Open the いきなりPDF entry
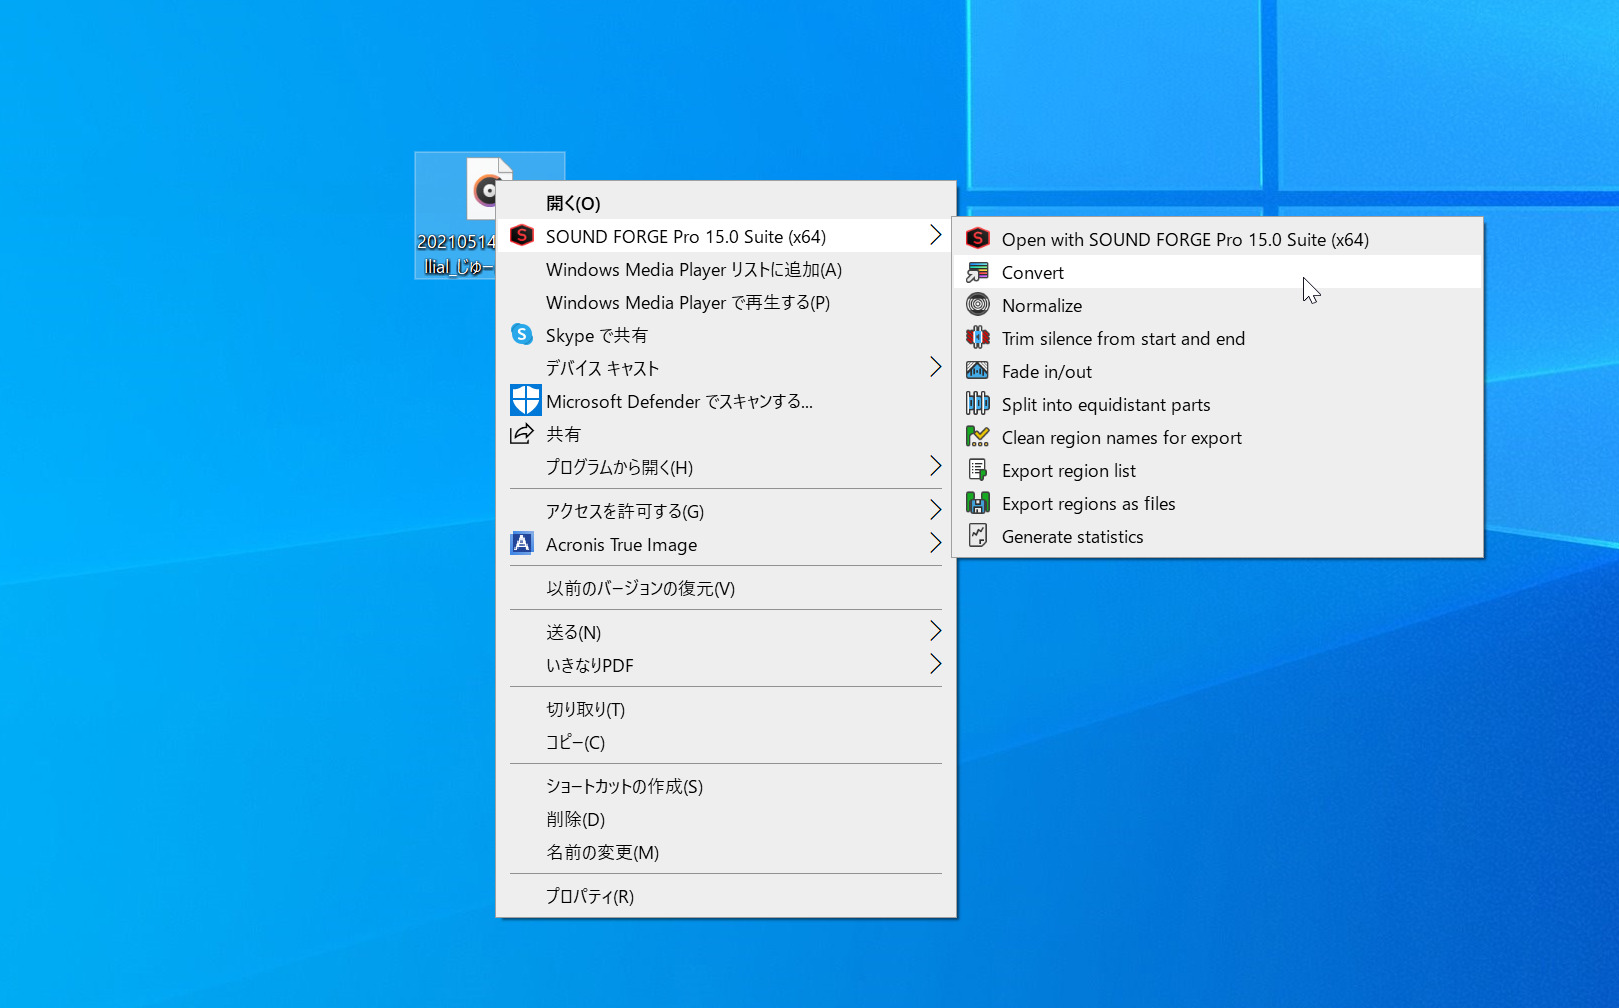1619x1008 pixels. 726,665
